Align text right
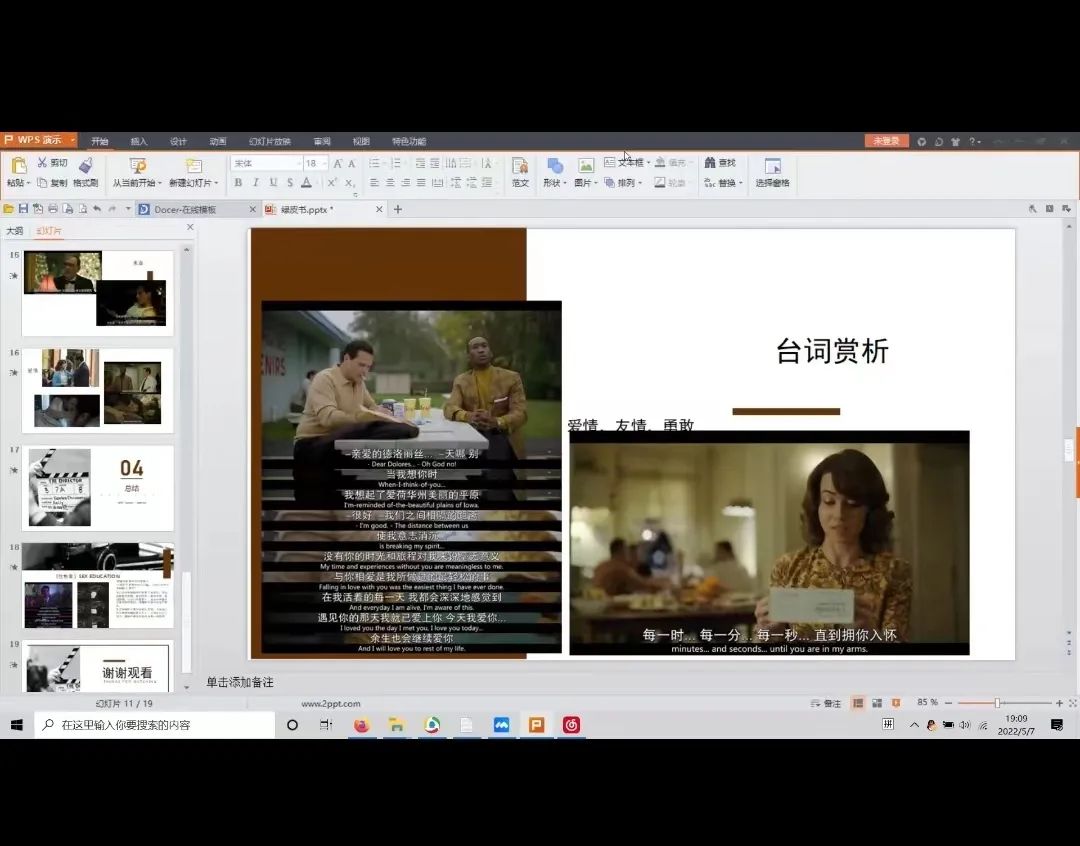 pyautogui.click(x=406, y=183)
